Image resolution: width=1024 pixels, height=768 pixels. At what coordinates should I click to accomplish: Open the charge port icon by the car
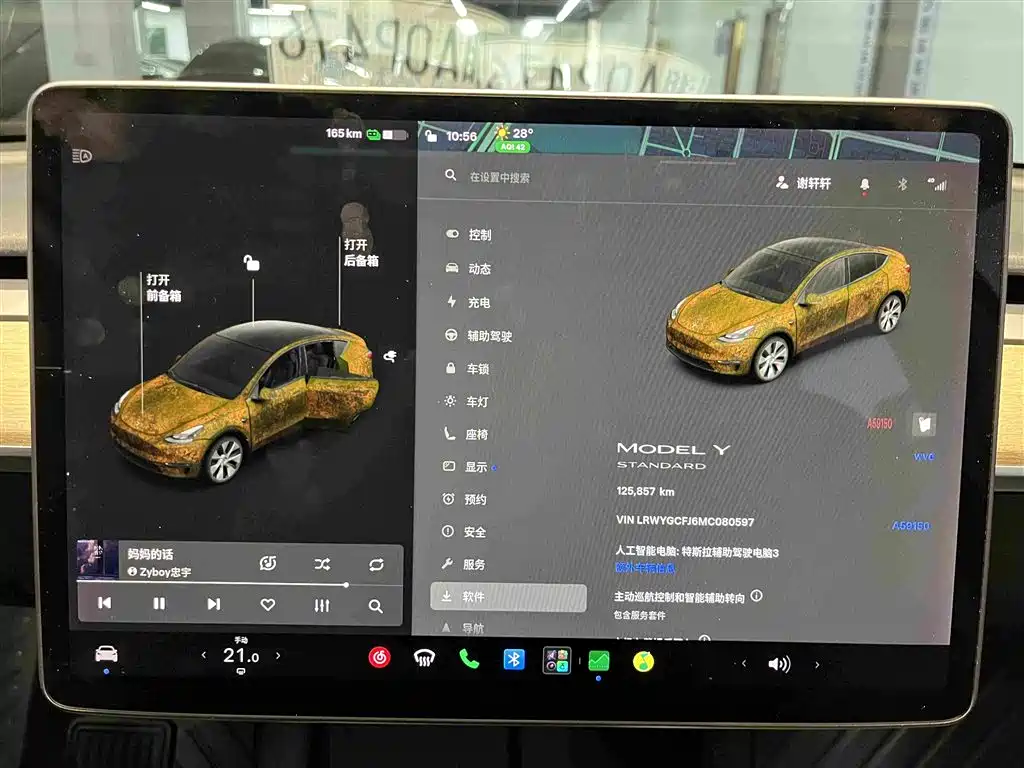click(x=390, y=356)
